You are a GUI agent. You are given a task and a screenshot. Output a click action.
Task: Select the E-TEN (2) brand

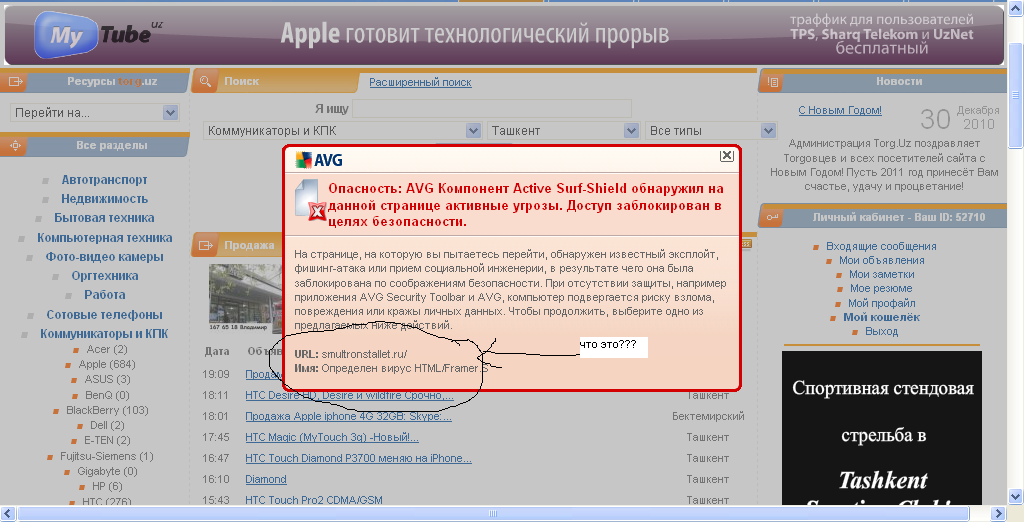pyautogui.click(x=107, y=440)
